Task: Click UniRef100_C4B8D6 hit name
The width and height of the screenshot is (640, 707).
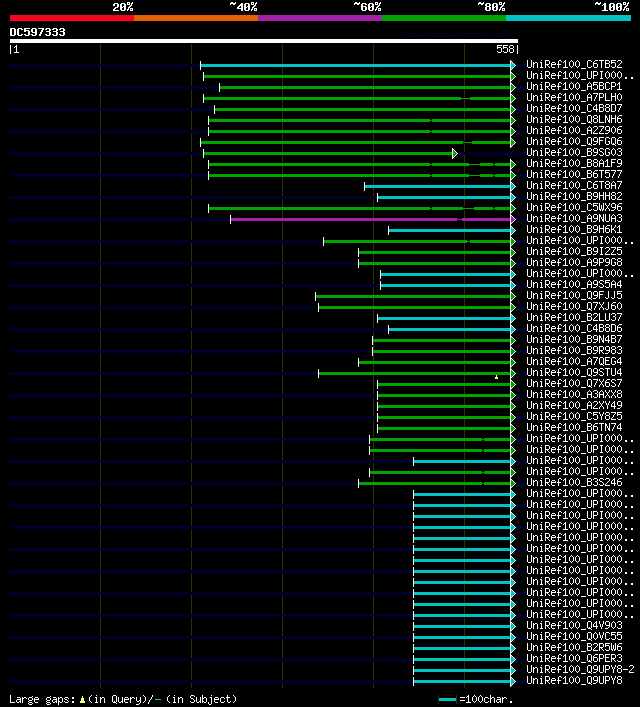Action: (574, 328)
